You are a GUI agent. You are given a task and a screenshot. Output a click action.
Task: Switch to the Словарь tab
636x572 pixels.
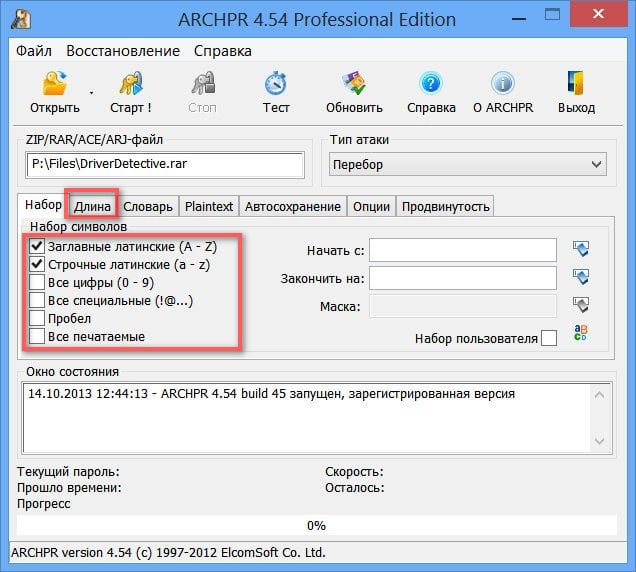[148, 206]
